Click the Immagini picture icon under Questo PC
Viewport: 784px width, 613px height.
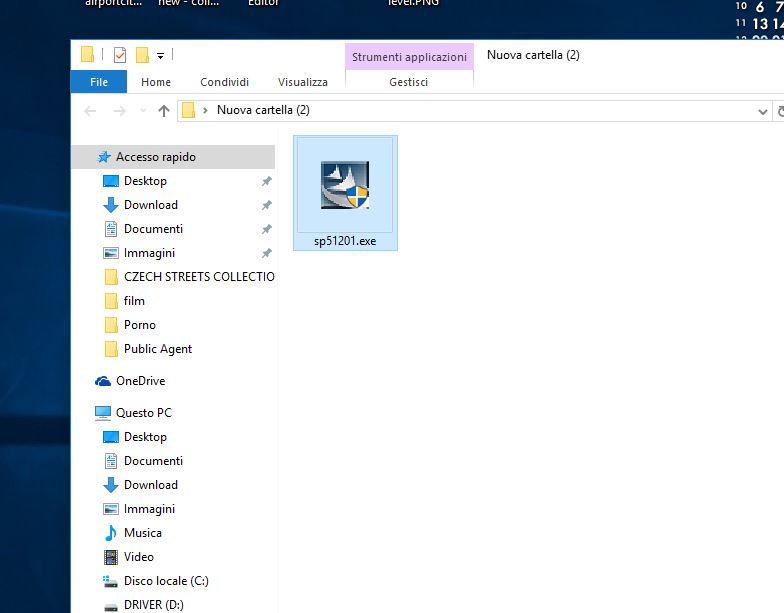(x=110, y=509)
